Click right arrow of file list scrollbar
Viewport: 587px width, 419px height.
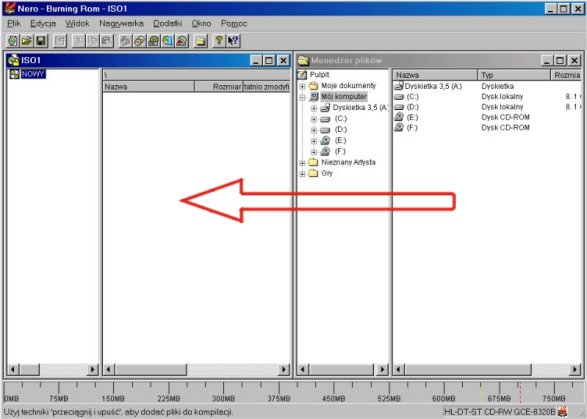tap(575, 370)
